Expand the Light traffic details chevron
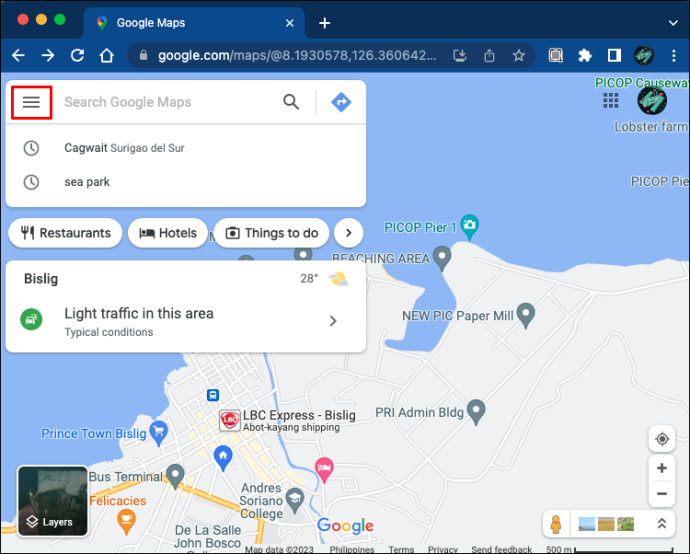 click(x=333, y=321)
